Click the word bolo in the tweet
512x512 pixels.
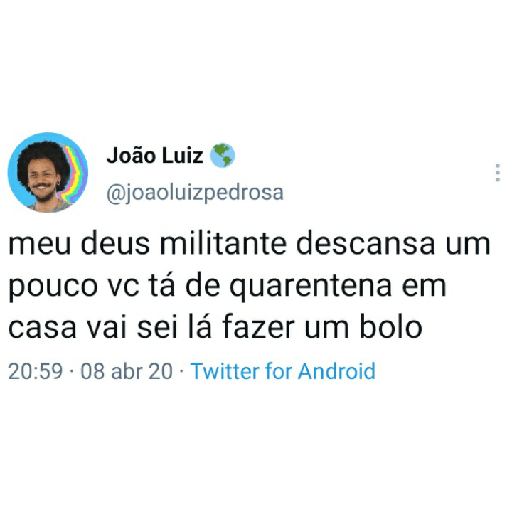tap(391, 327)
